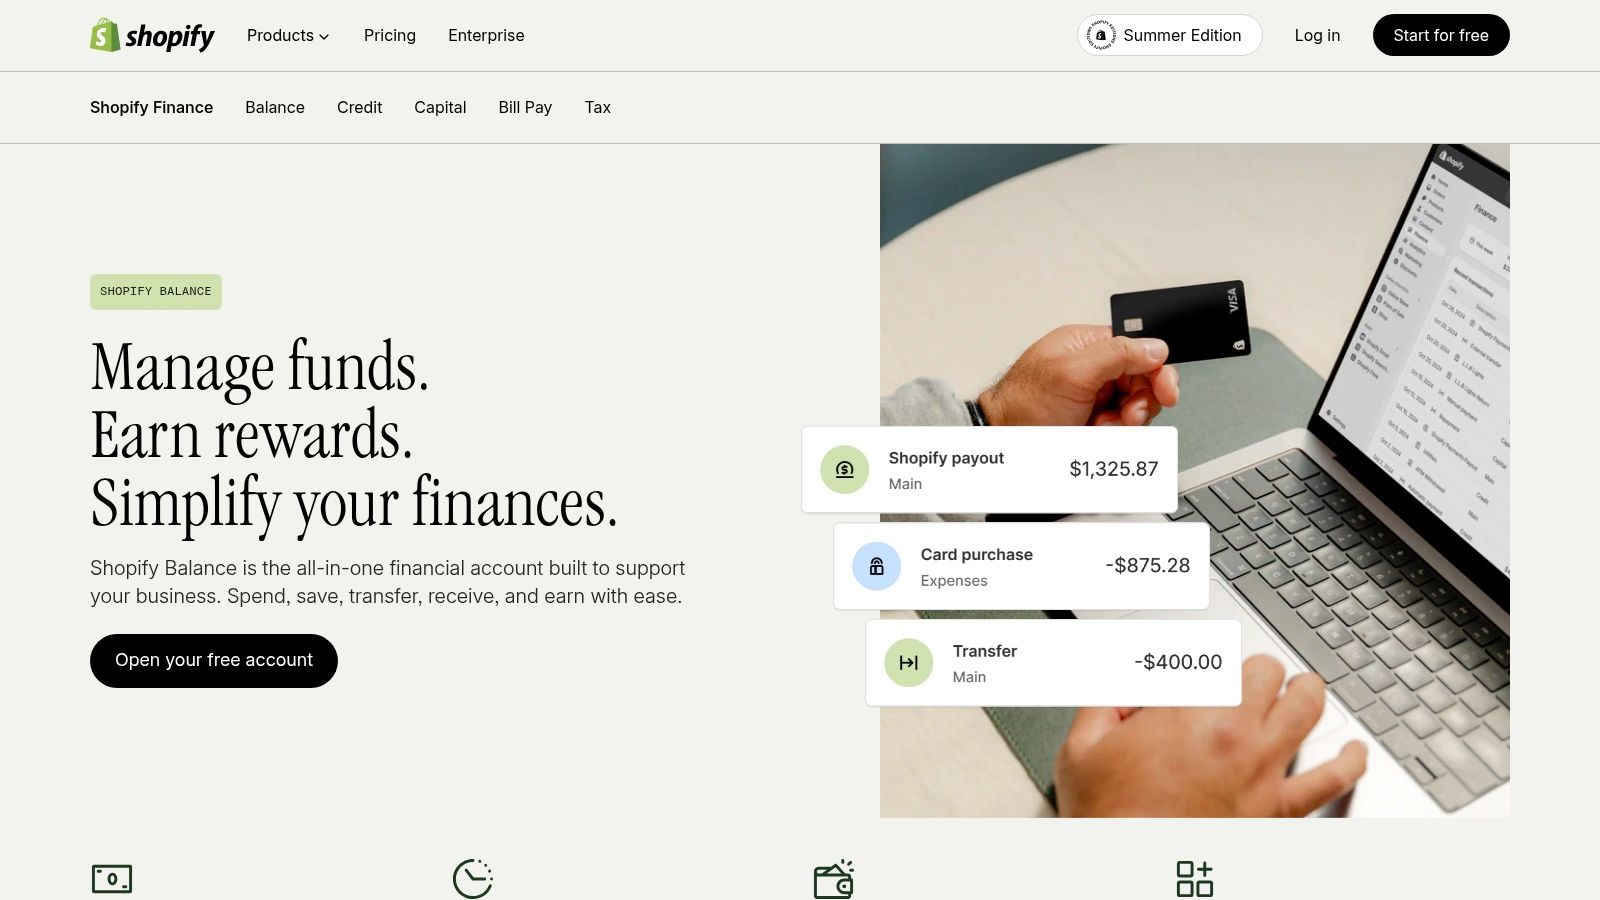Switch to the Balance tab
The image size is (1600, 900).
275,107
